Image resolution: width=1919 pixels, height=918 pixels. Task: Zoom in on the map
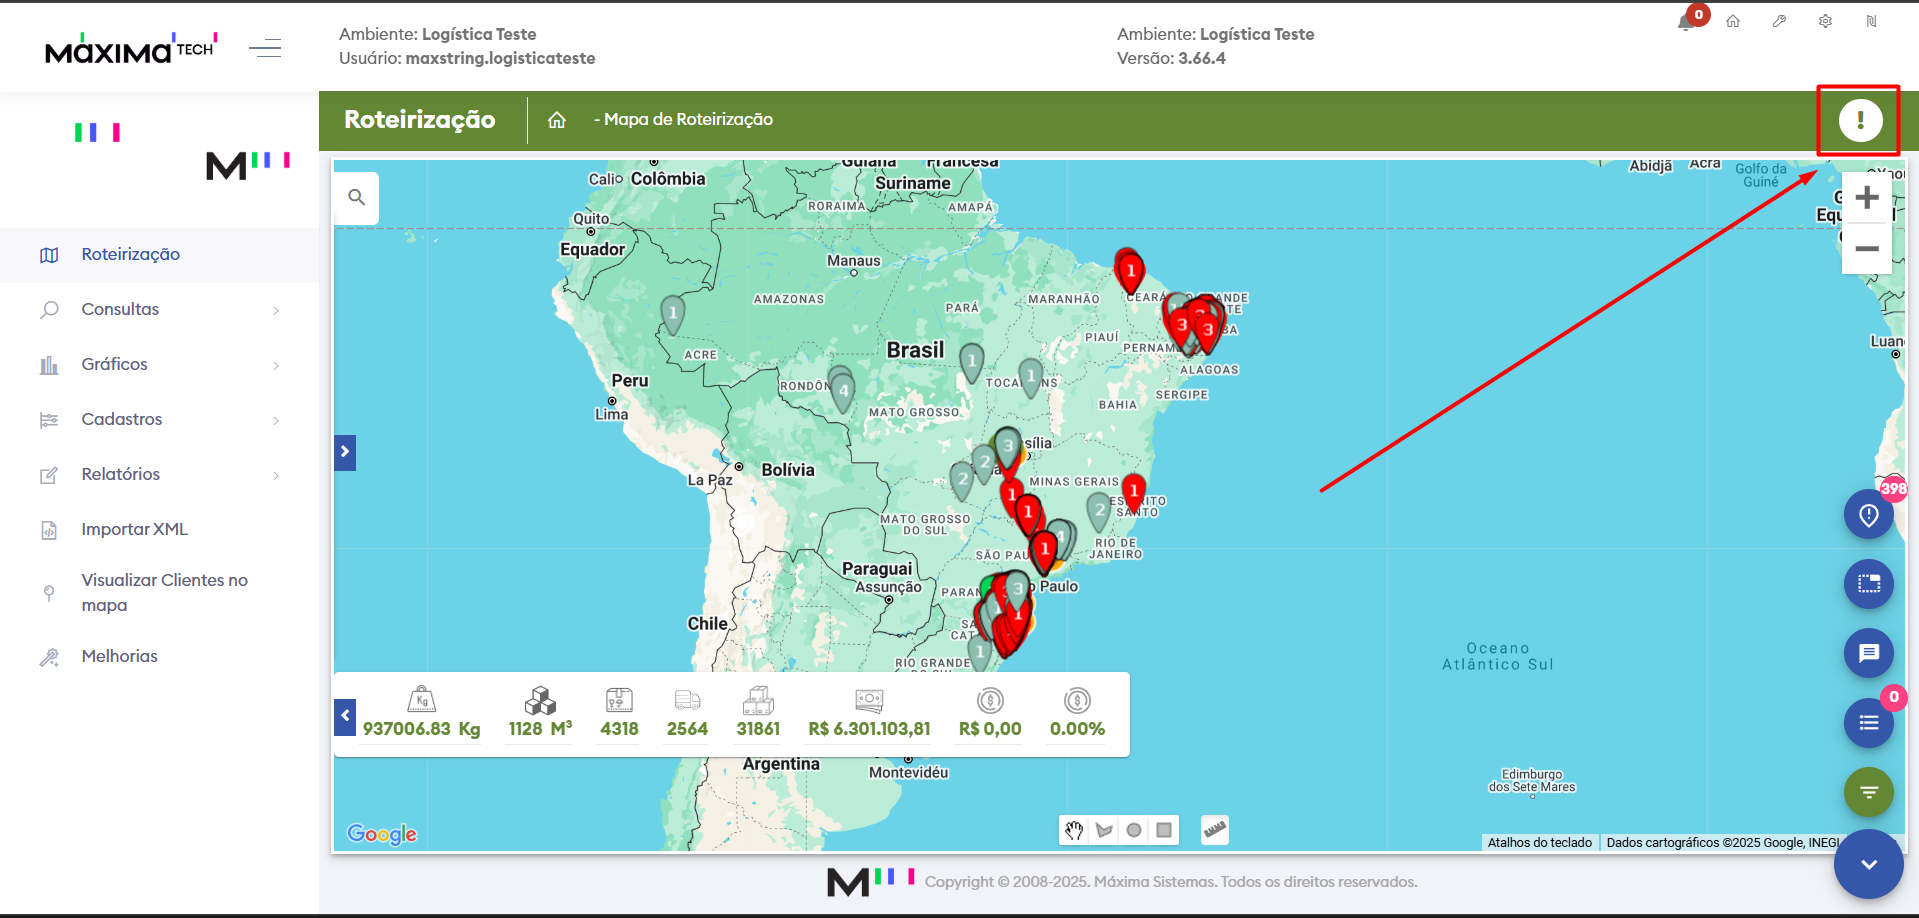pyautogui.click(x=1867, y=198)
